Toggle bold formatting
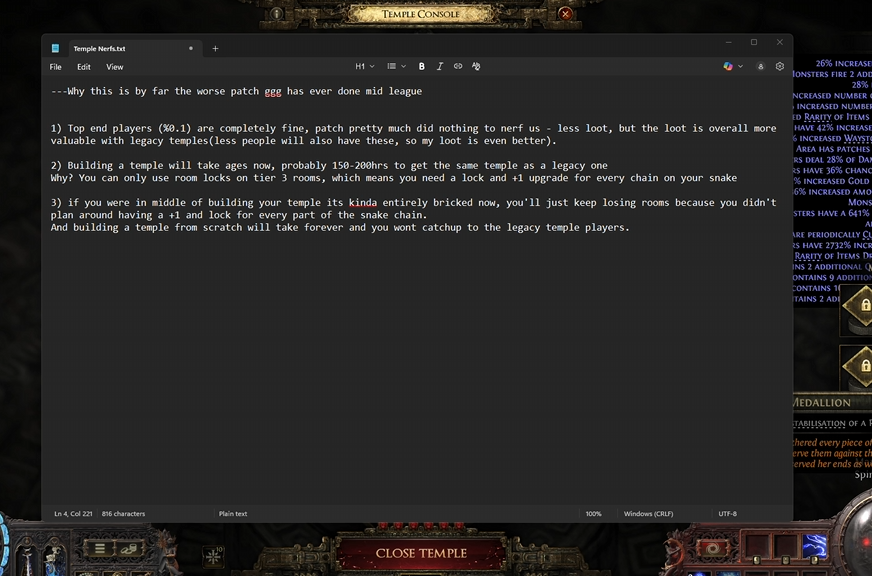 pos(422,66)
